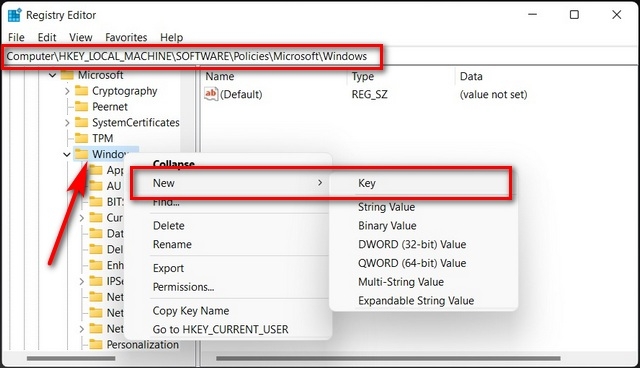Screen dimensions: 640x368
Task: Choose Multi-String Value in submenu
Action: click(401, 282)
